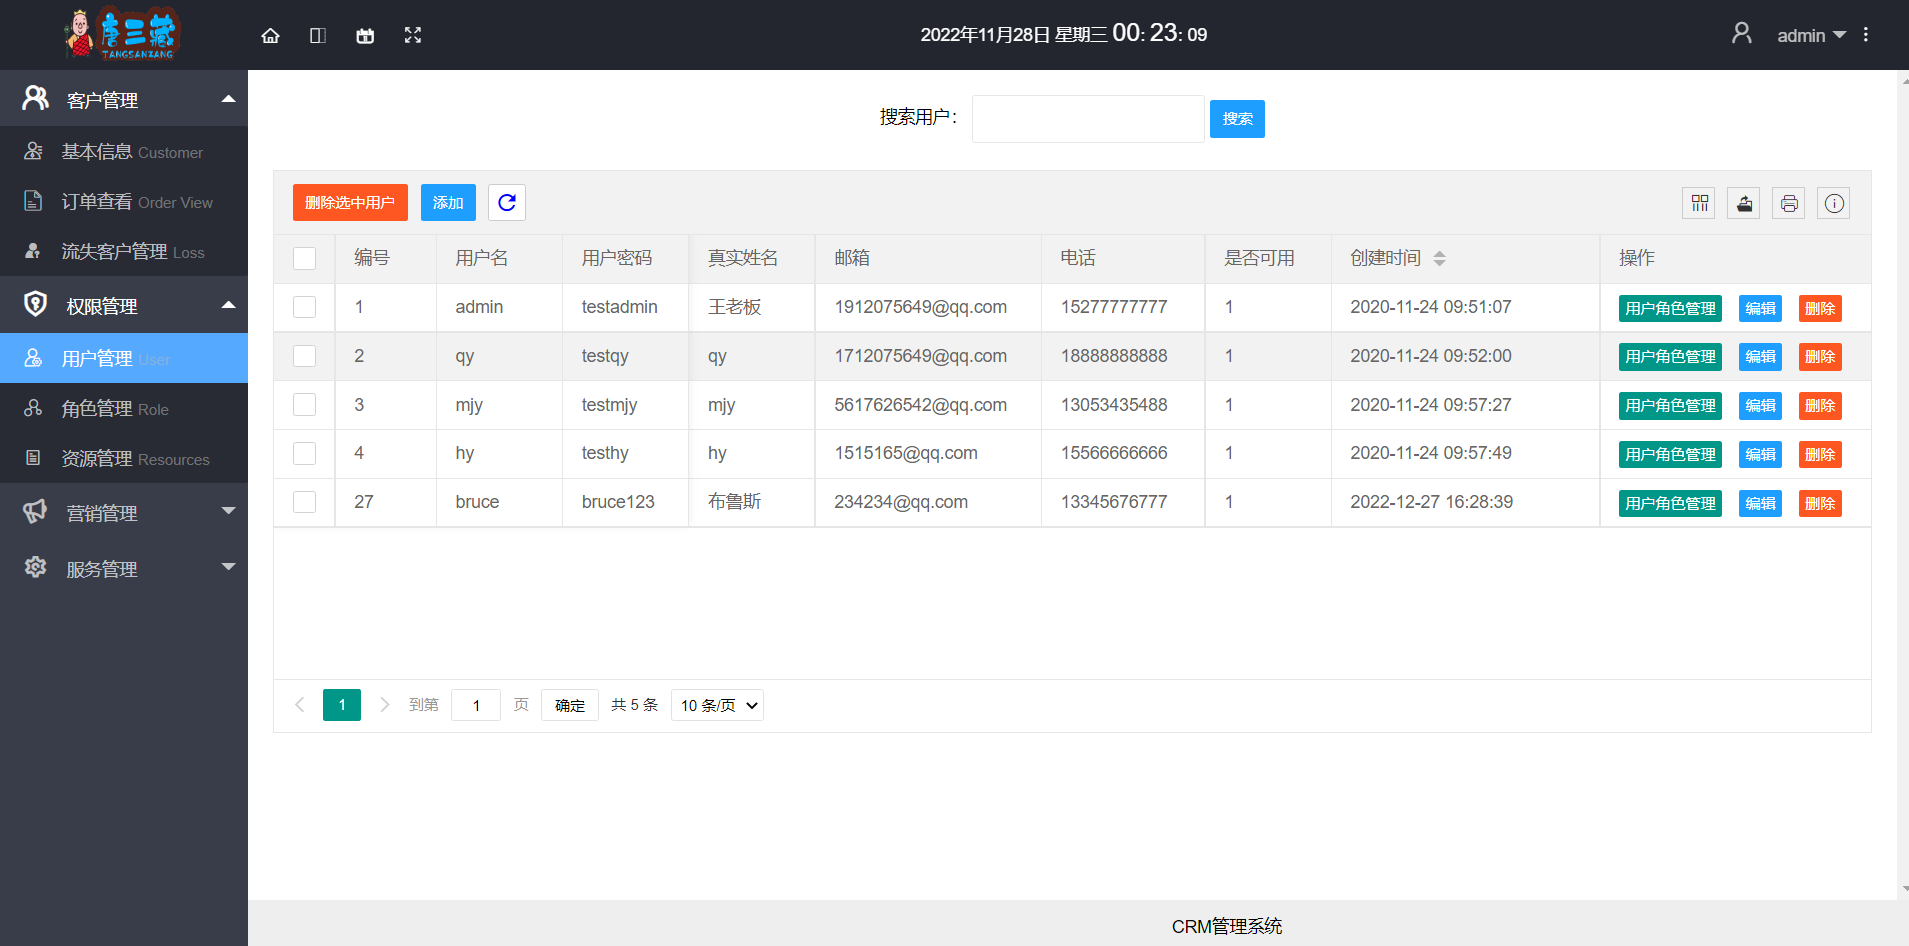1909x946 pixels.
Task: Click 删除 for user qy
Action: pyautogui.click(x=1820, y=357)
